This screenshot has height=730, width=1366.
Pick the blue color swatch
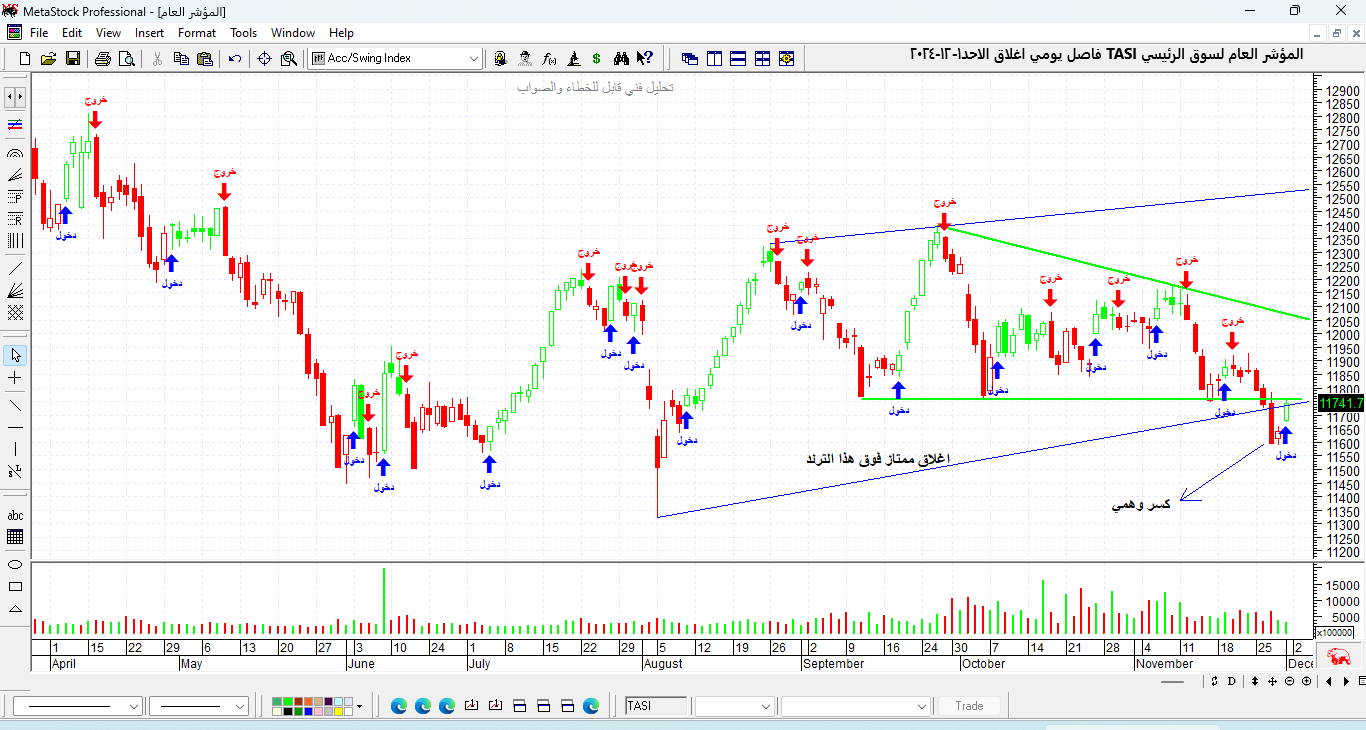308,712
